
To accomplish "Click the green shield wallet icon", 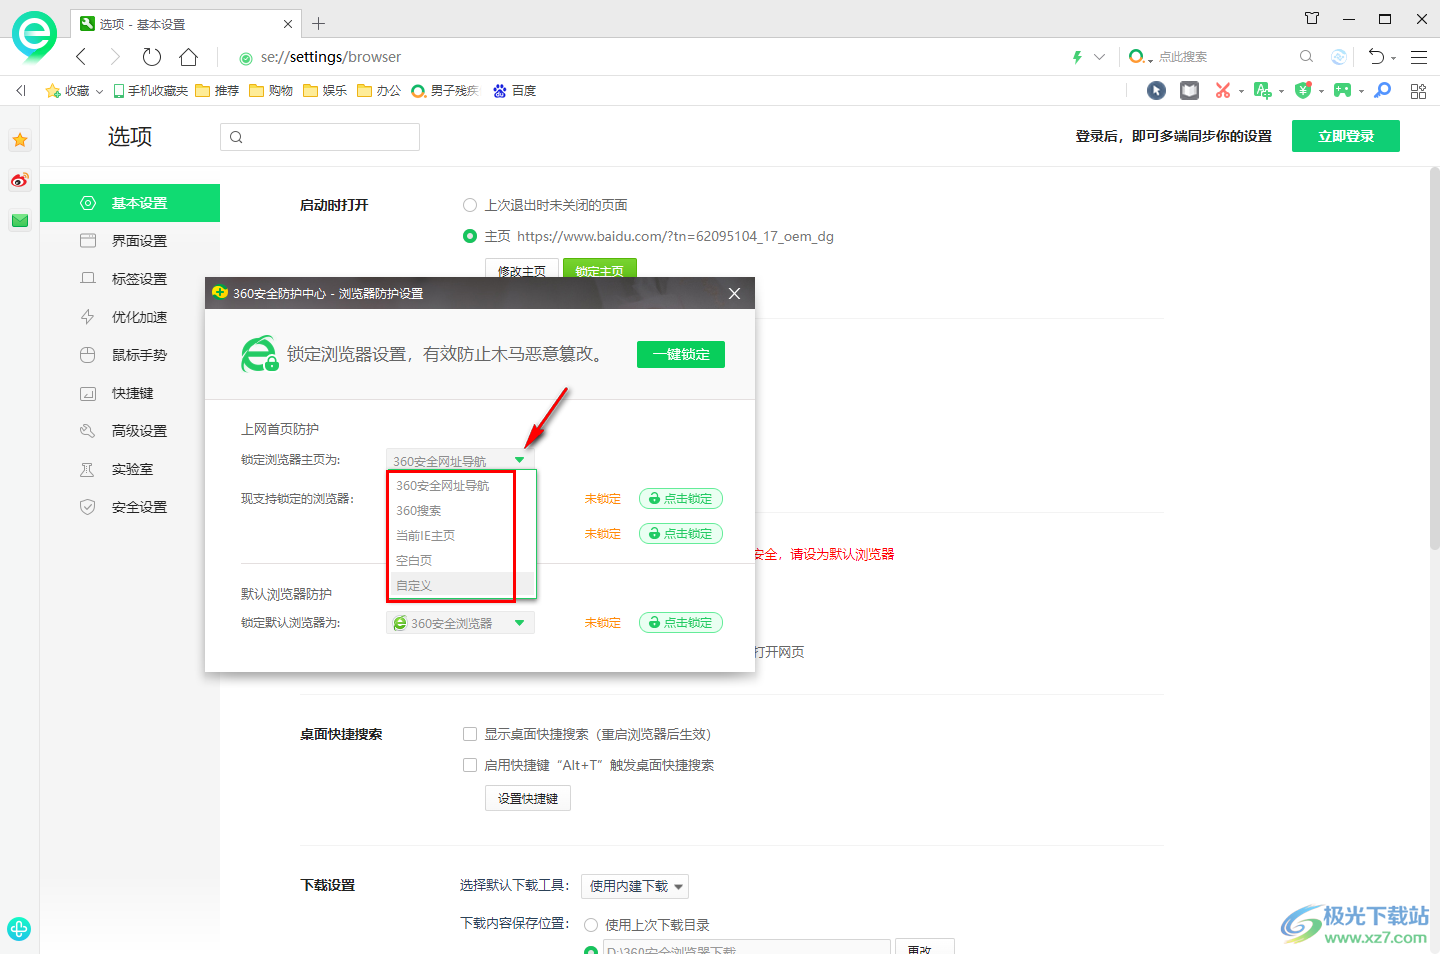I will point(1302,90).
